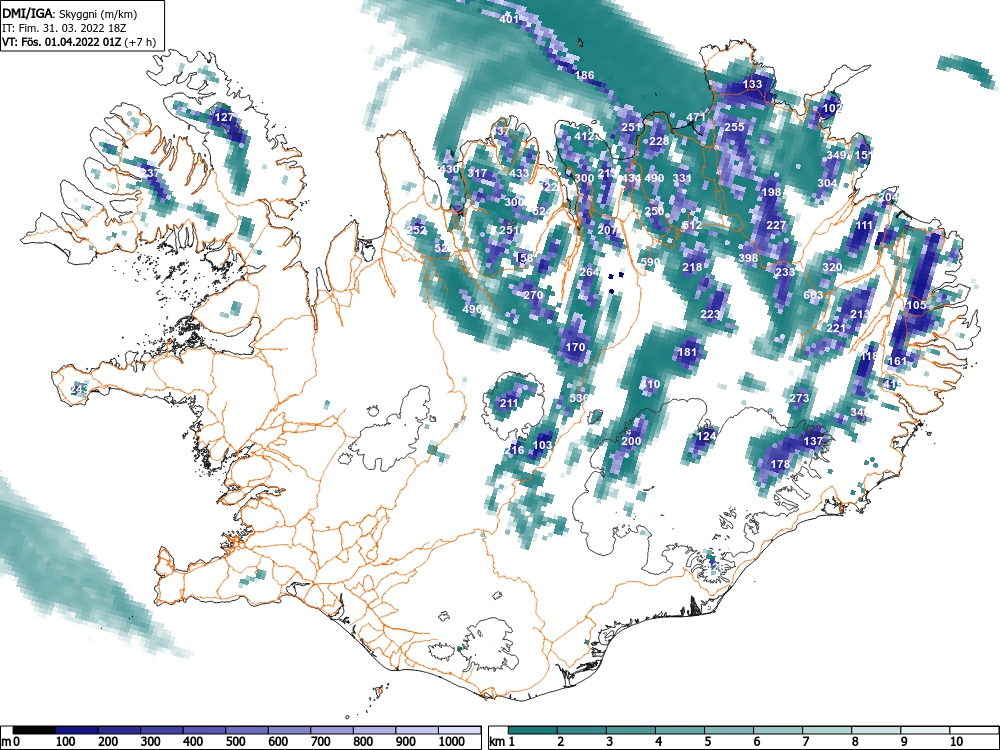Image resolution: width=1000 pixels, height=750 pixels.
Task: Click the 'km 1' label on the scale
Action: click(x=502, y=742)
